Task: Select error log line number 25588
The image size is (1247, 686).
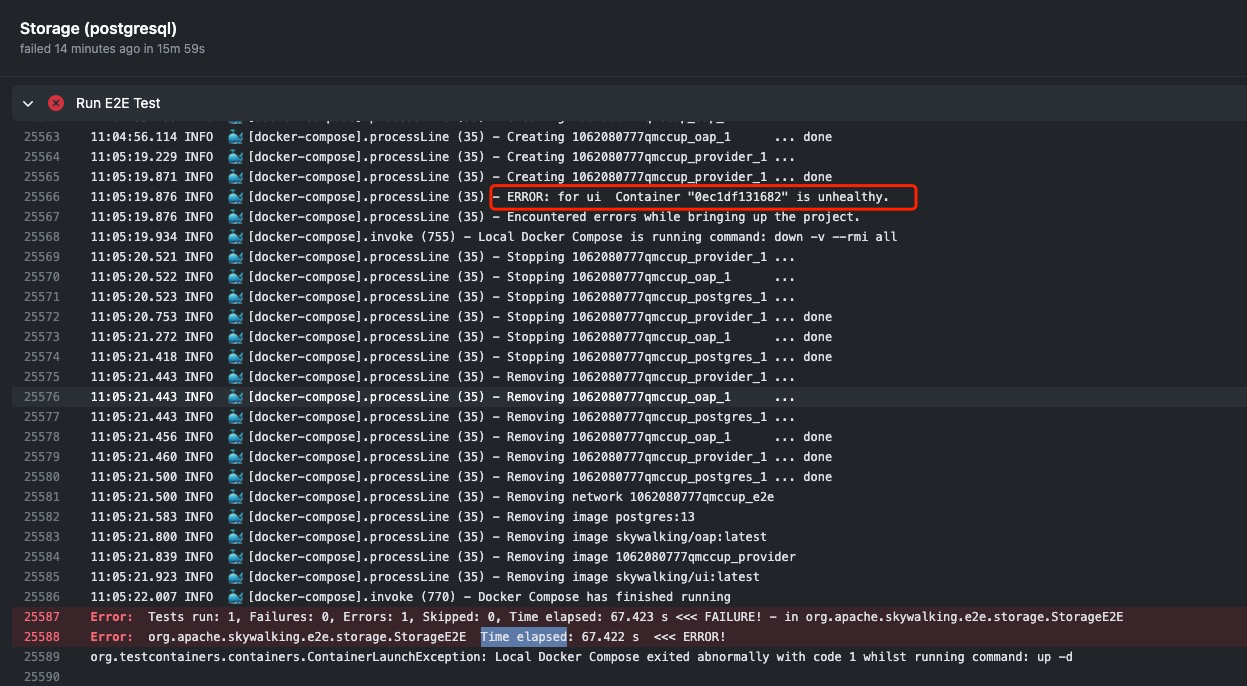Action: tap(42, 637)
